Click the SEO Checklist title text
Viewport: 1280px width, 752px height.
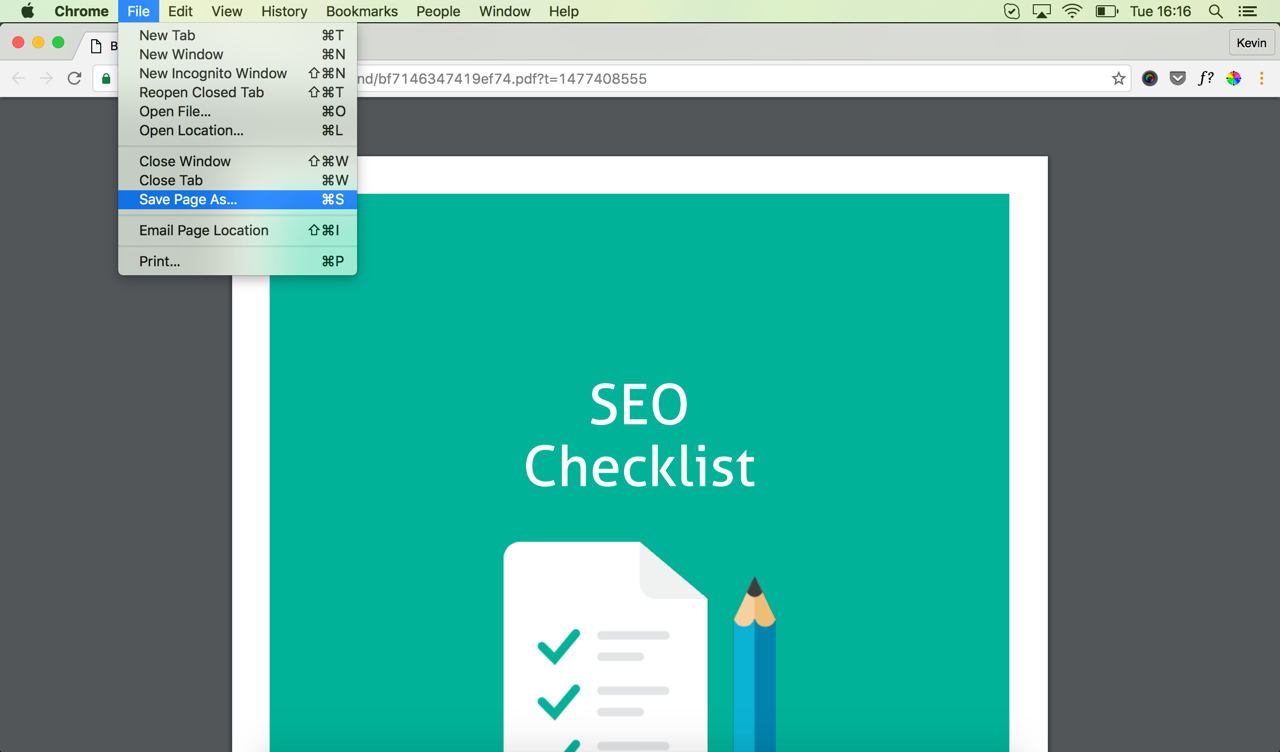640,435
